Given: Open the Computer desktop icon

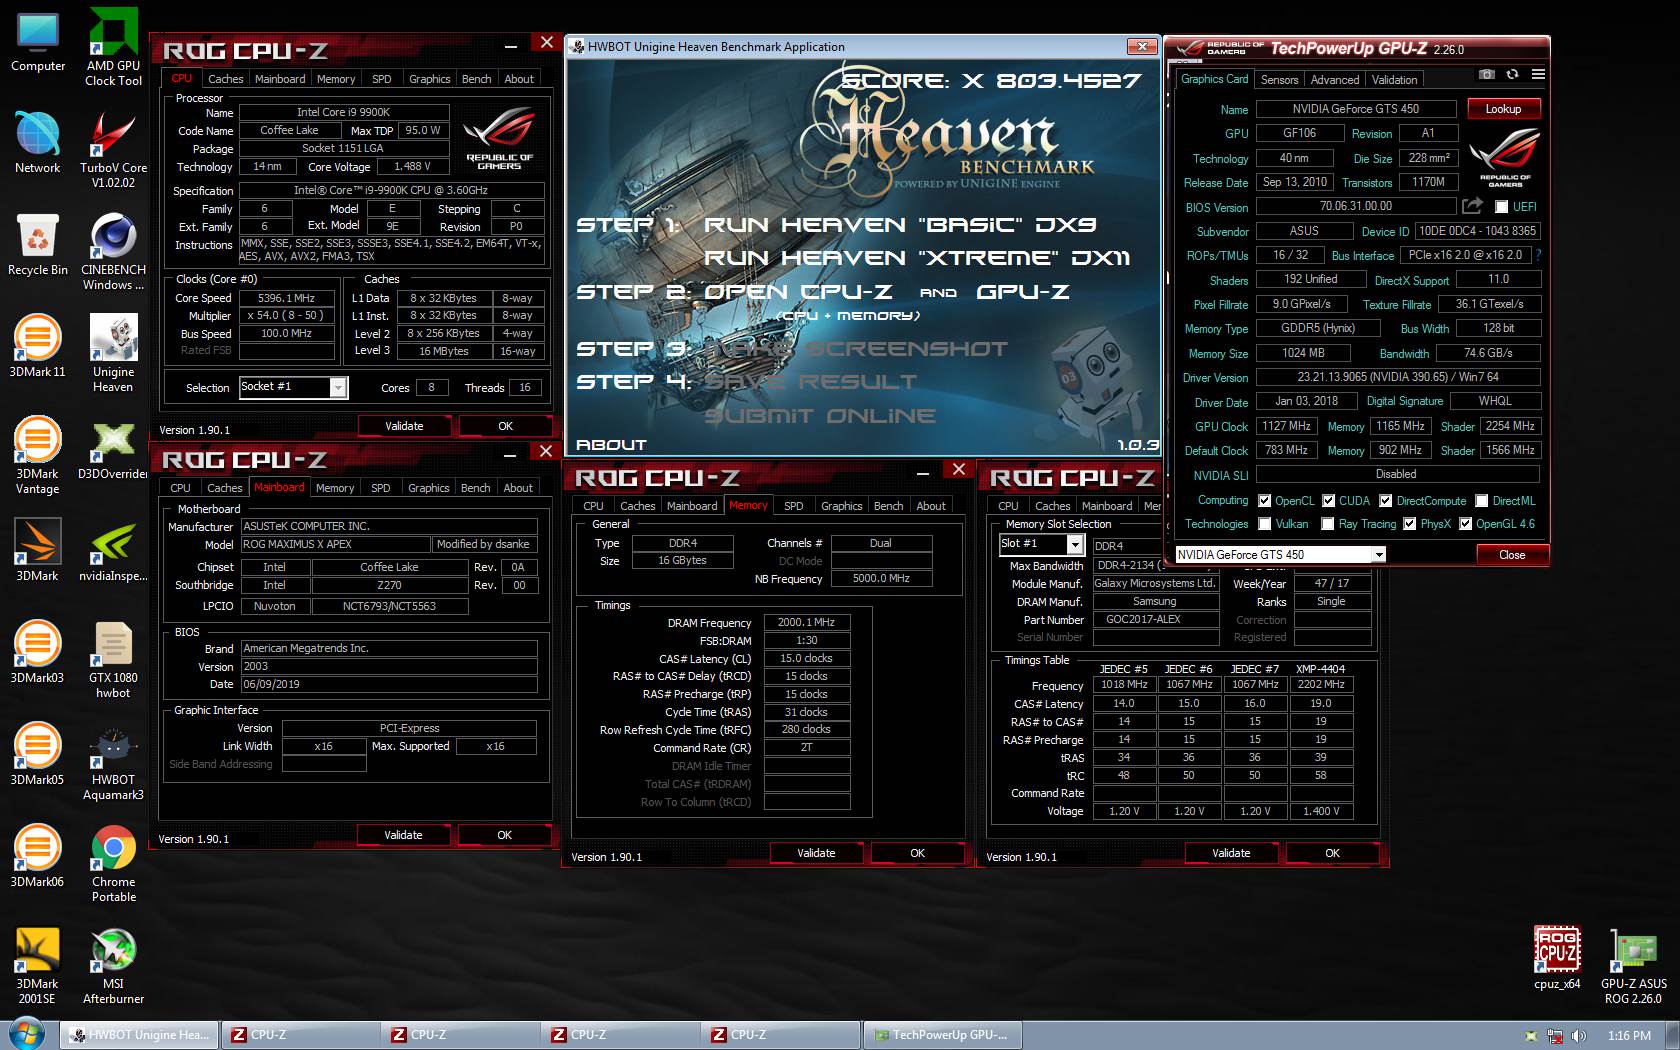Looking at the screenshot, I should pyautogui.click(x=38, y=42).
